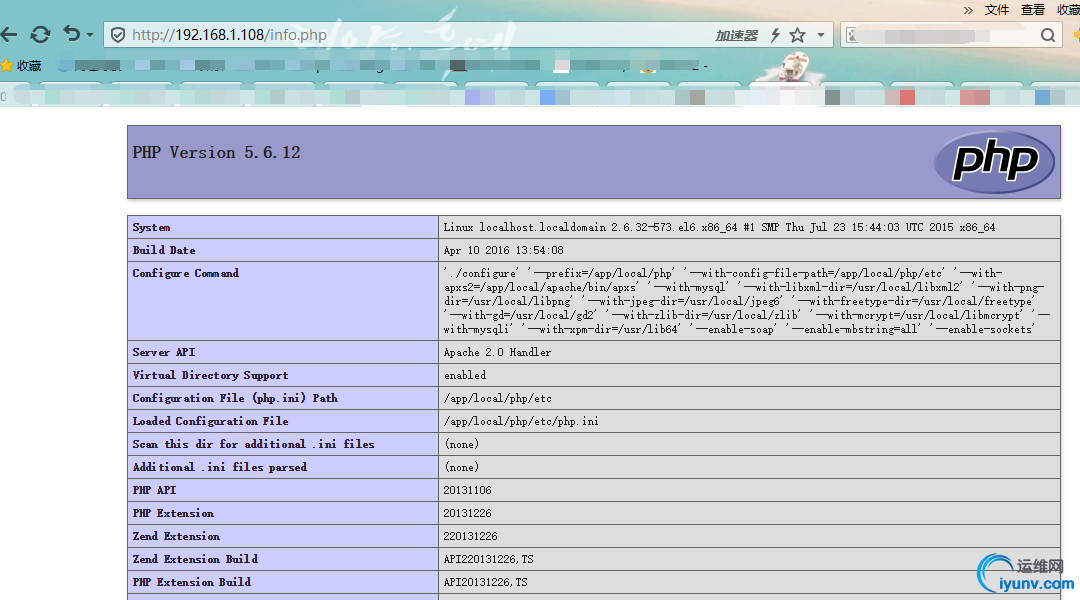The width and height of the screenshot is (1080, 600).
Task: Click the lightning speed mode icon
Action: click(x=776, y=35)
